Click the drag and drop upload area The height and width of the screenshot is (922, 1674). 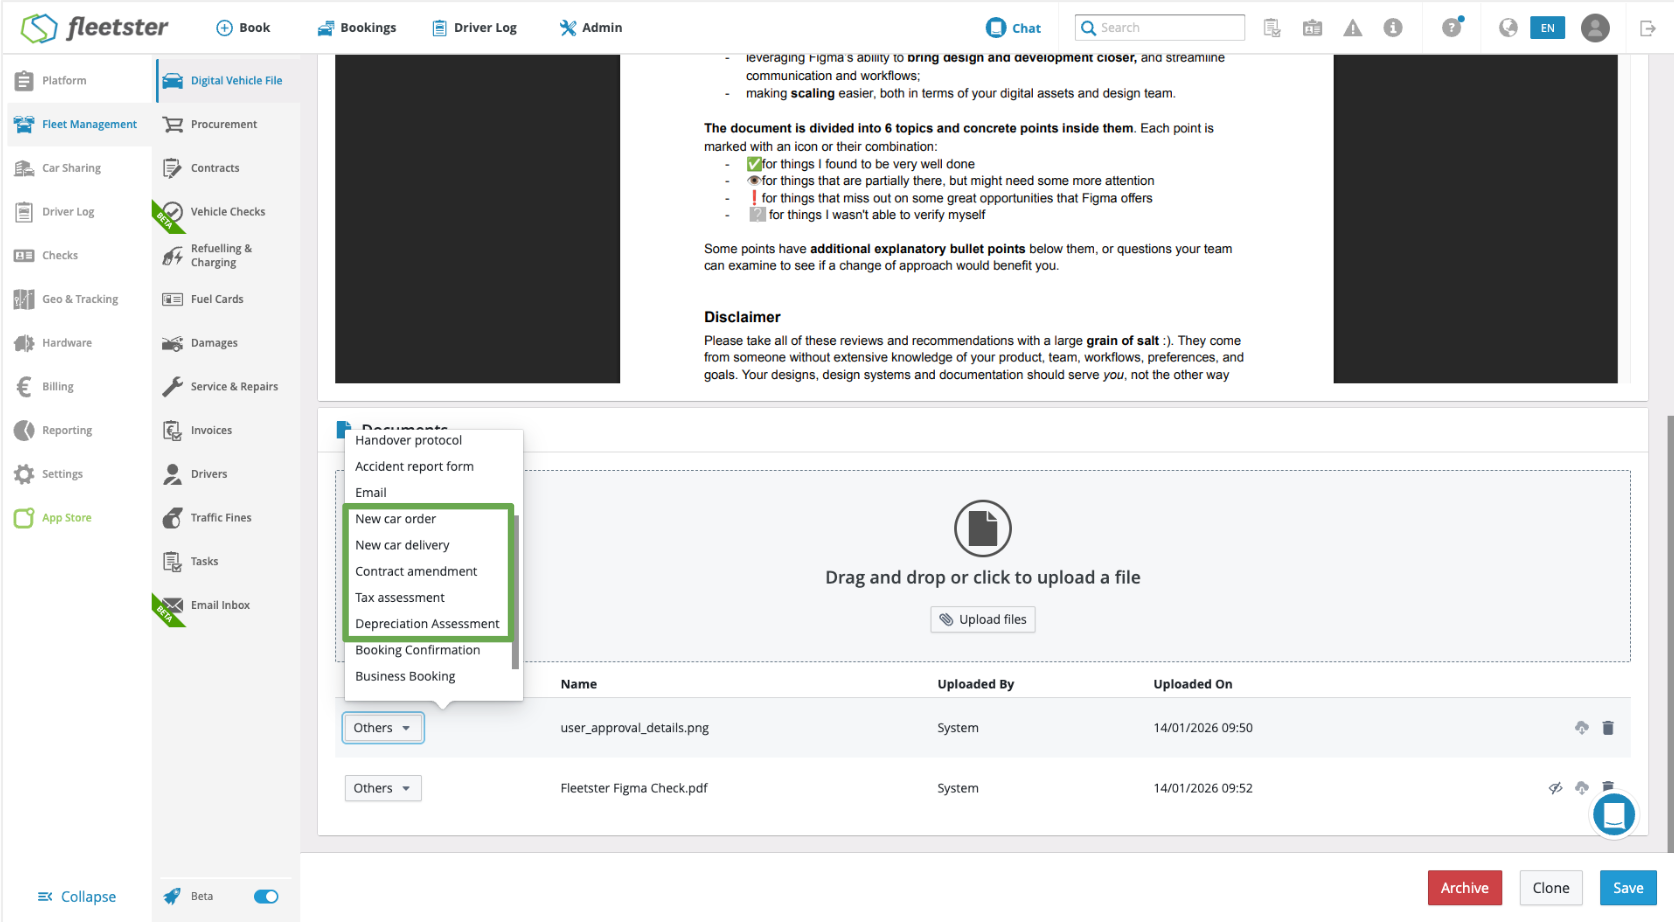pyautogui.click(x=982, y=566)
